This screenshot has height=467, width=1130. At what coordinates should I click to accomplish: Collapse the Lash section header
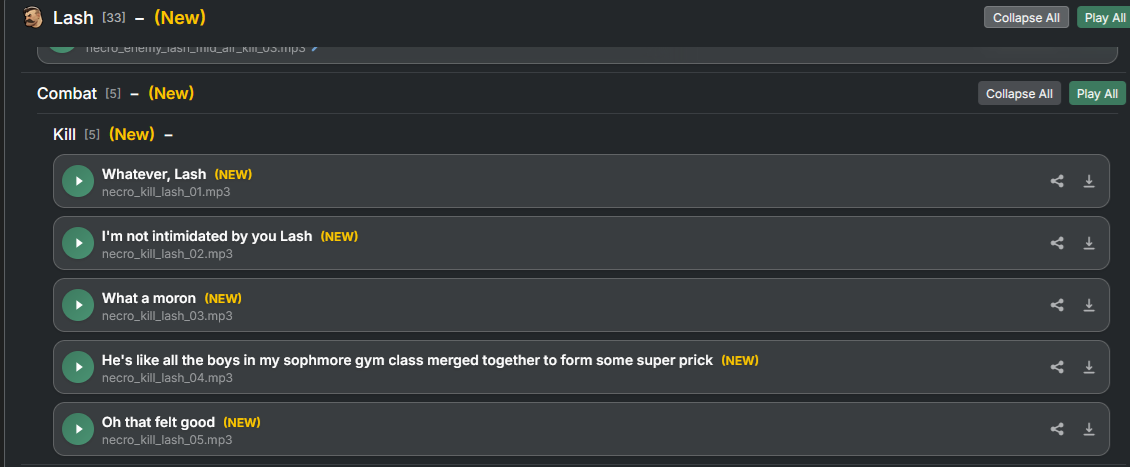[140, 17]
